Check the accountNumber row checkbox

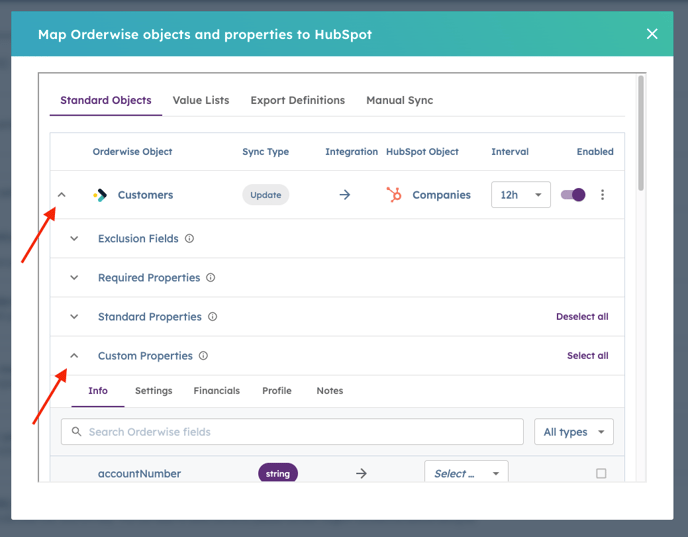click(601, 473)
